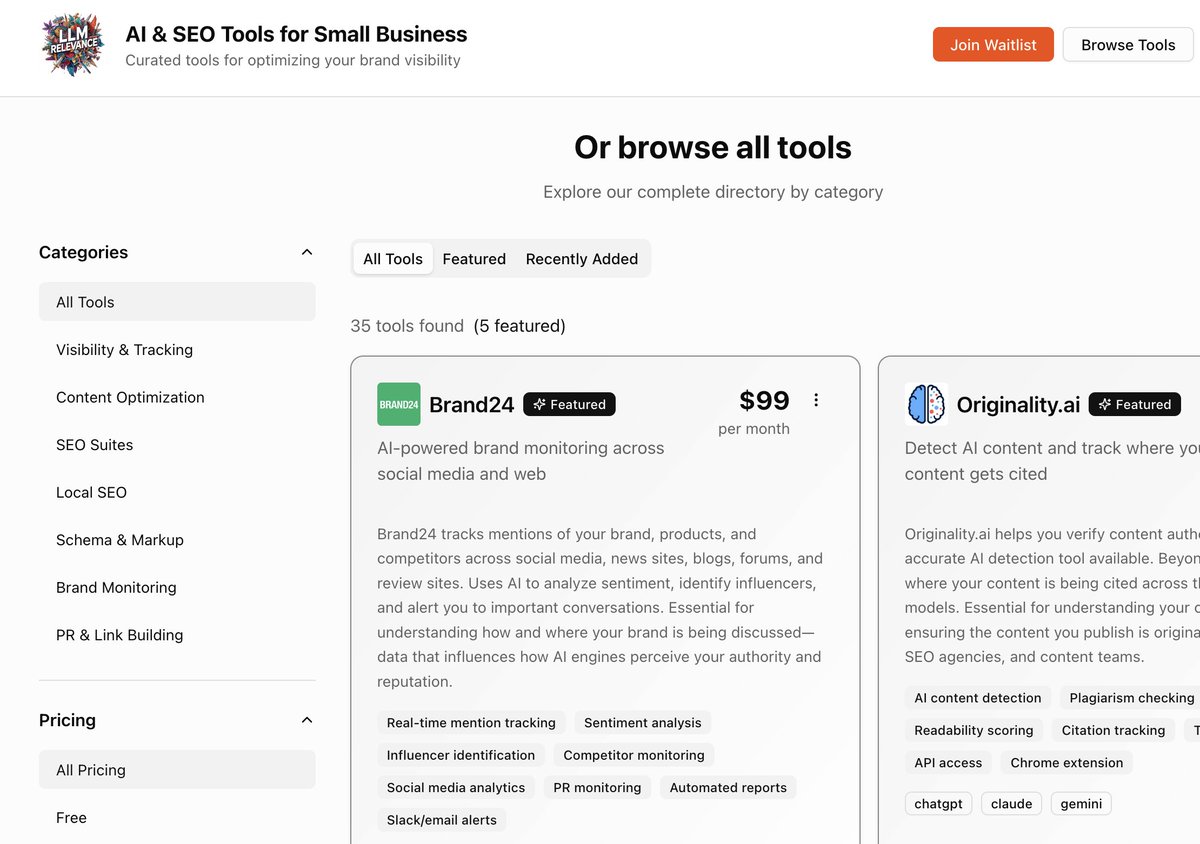Select All Pricing filter
Viewport: 1200px width, 844px height.
point(177,770)
